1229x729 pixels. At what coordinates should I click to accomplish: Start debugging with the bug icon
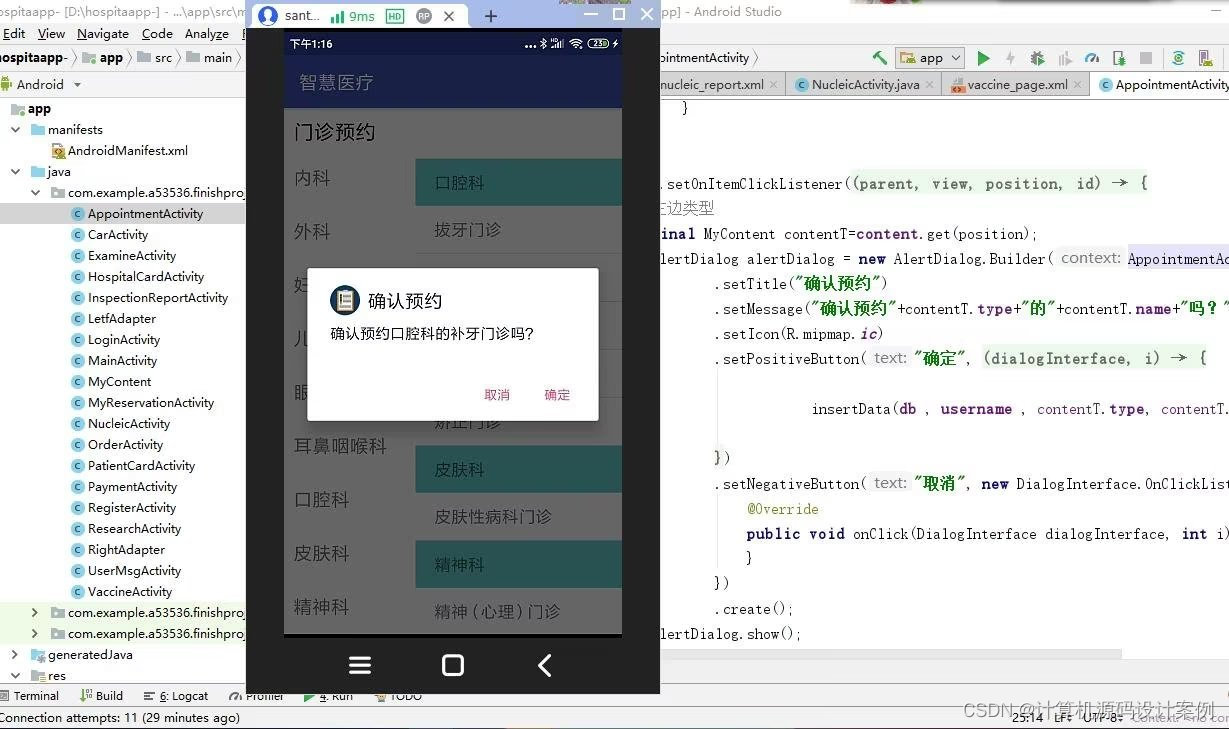[1036, 57]
